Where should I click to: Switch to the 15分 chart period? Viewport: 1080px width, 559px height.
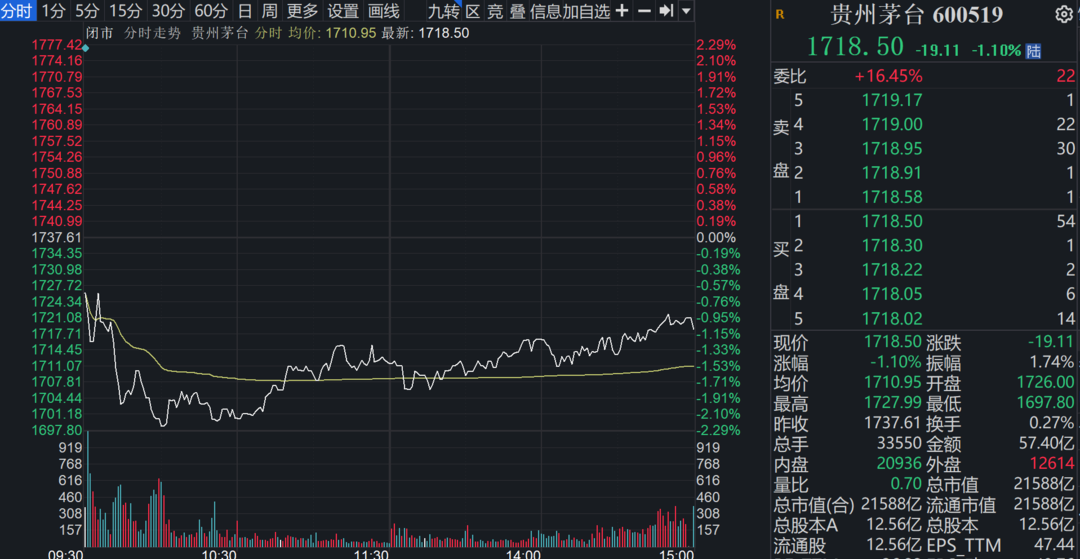125,11
